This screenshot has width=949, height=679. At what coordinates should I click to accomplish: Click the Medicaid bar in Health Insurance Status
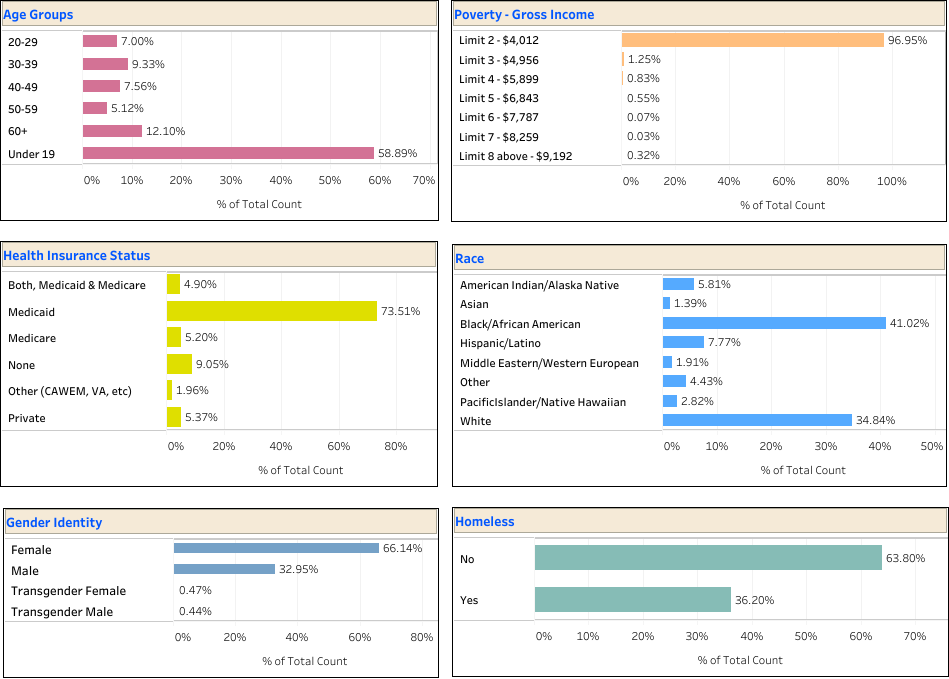(270, 311)
